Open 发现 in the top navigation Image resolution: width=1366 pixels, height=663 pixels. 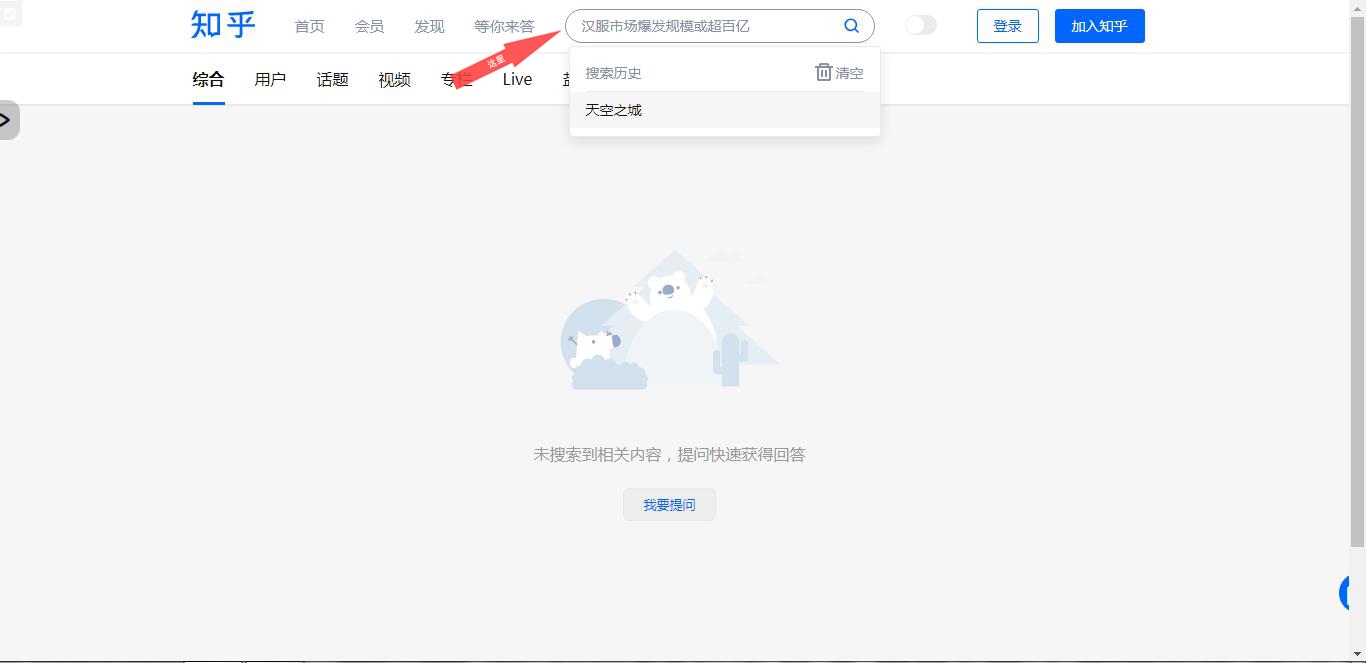pos(429,26)
